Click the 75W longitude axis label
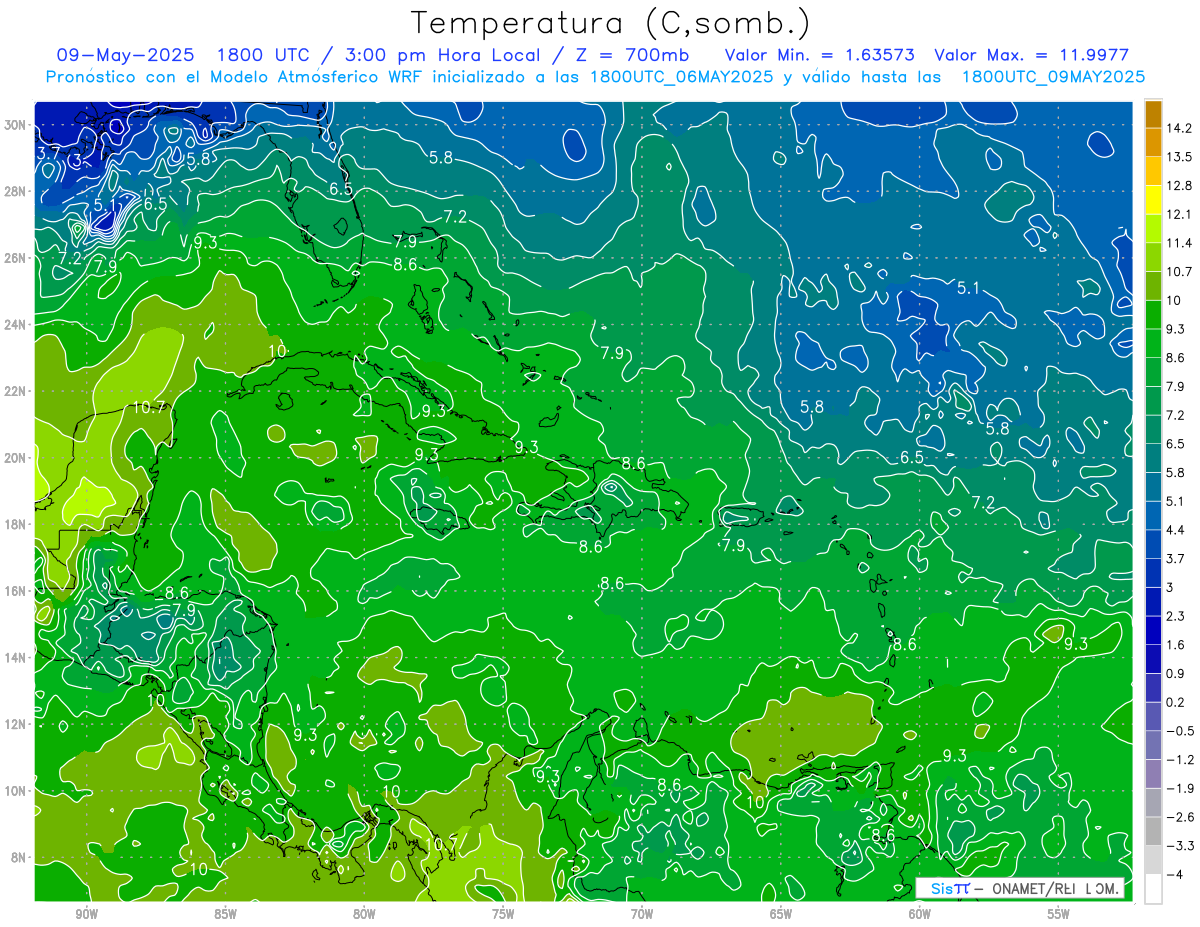 tap(503, 914)
